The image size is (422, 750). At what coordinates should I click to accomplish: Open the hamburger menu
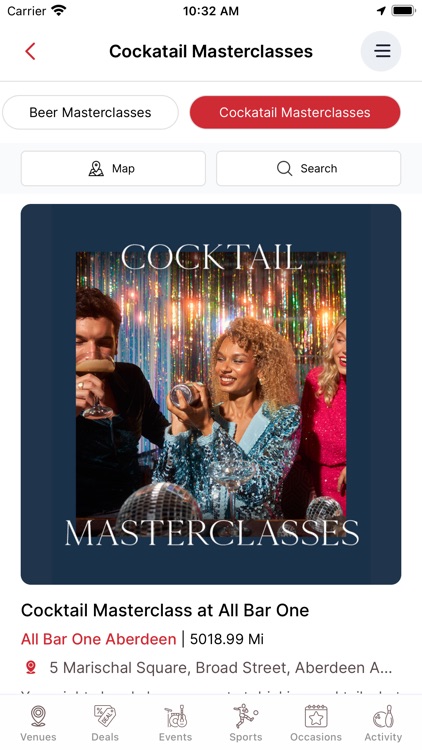[381, 51]
